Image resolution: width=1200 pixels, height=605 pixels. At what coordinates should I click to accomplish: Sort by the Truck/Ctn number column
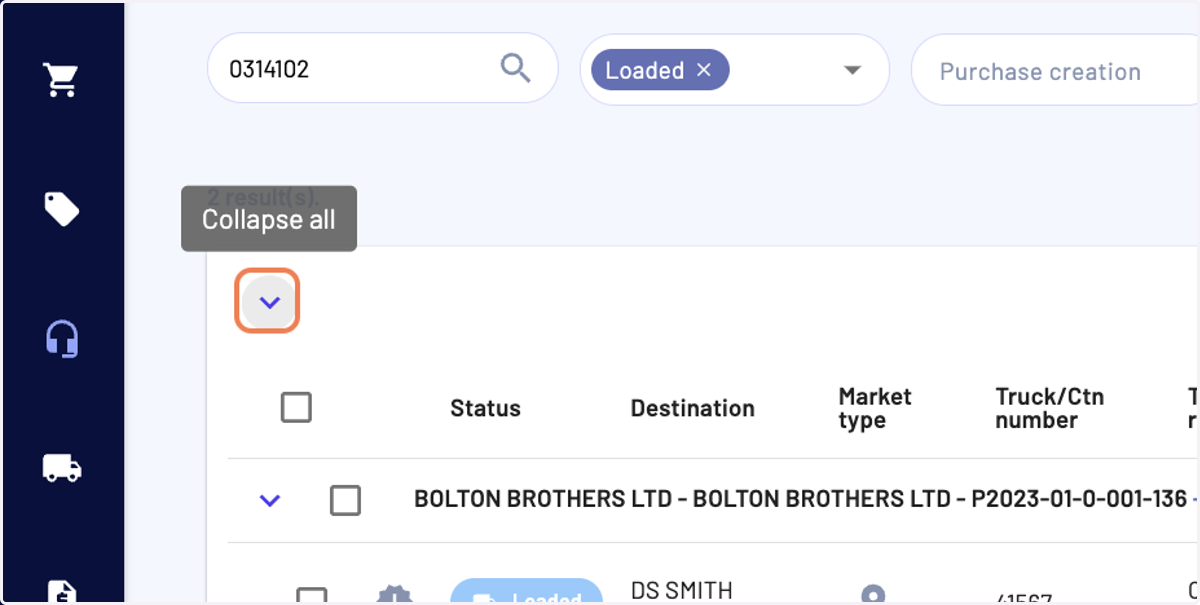(x=1049, y=408)
